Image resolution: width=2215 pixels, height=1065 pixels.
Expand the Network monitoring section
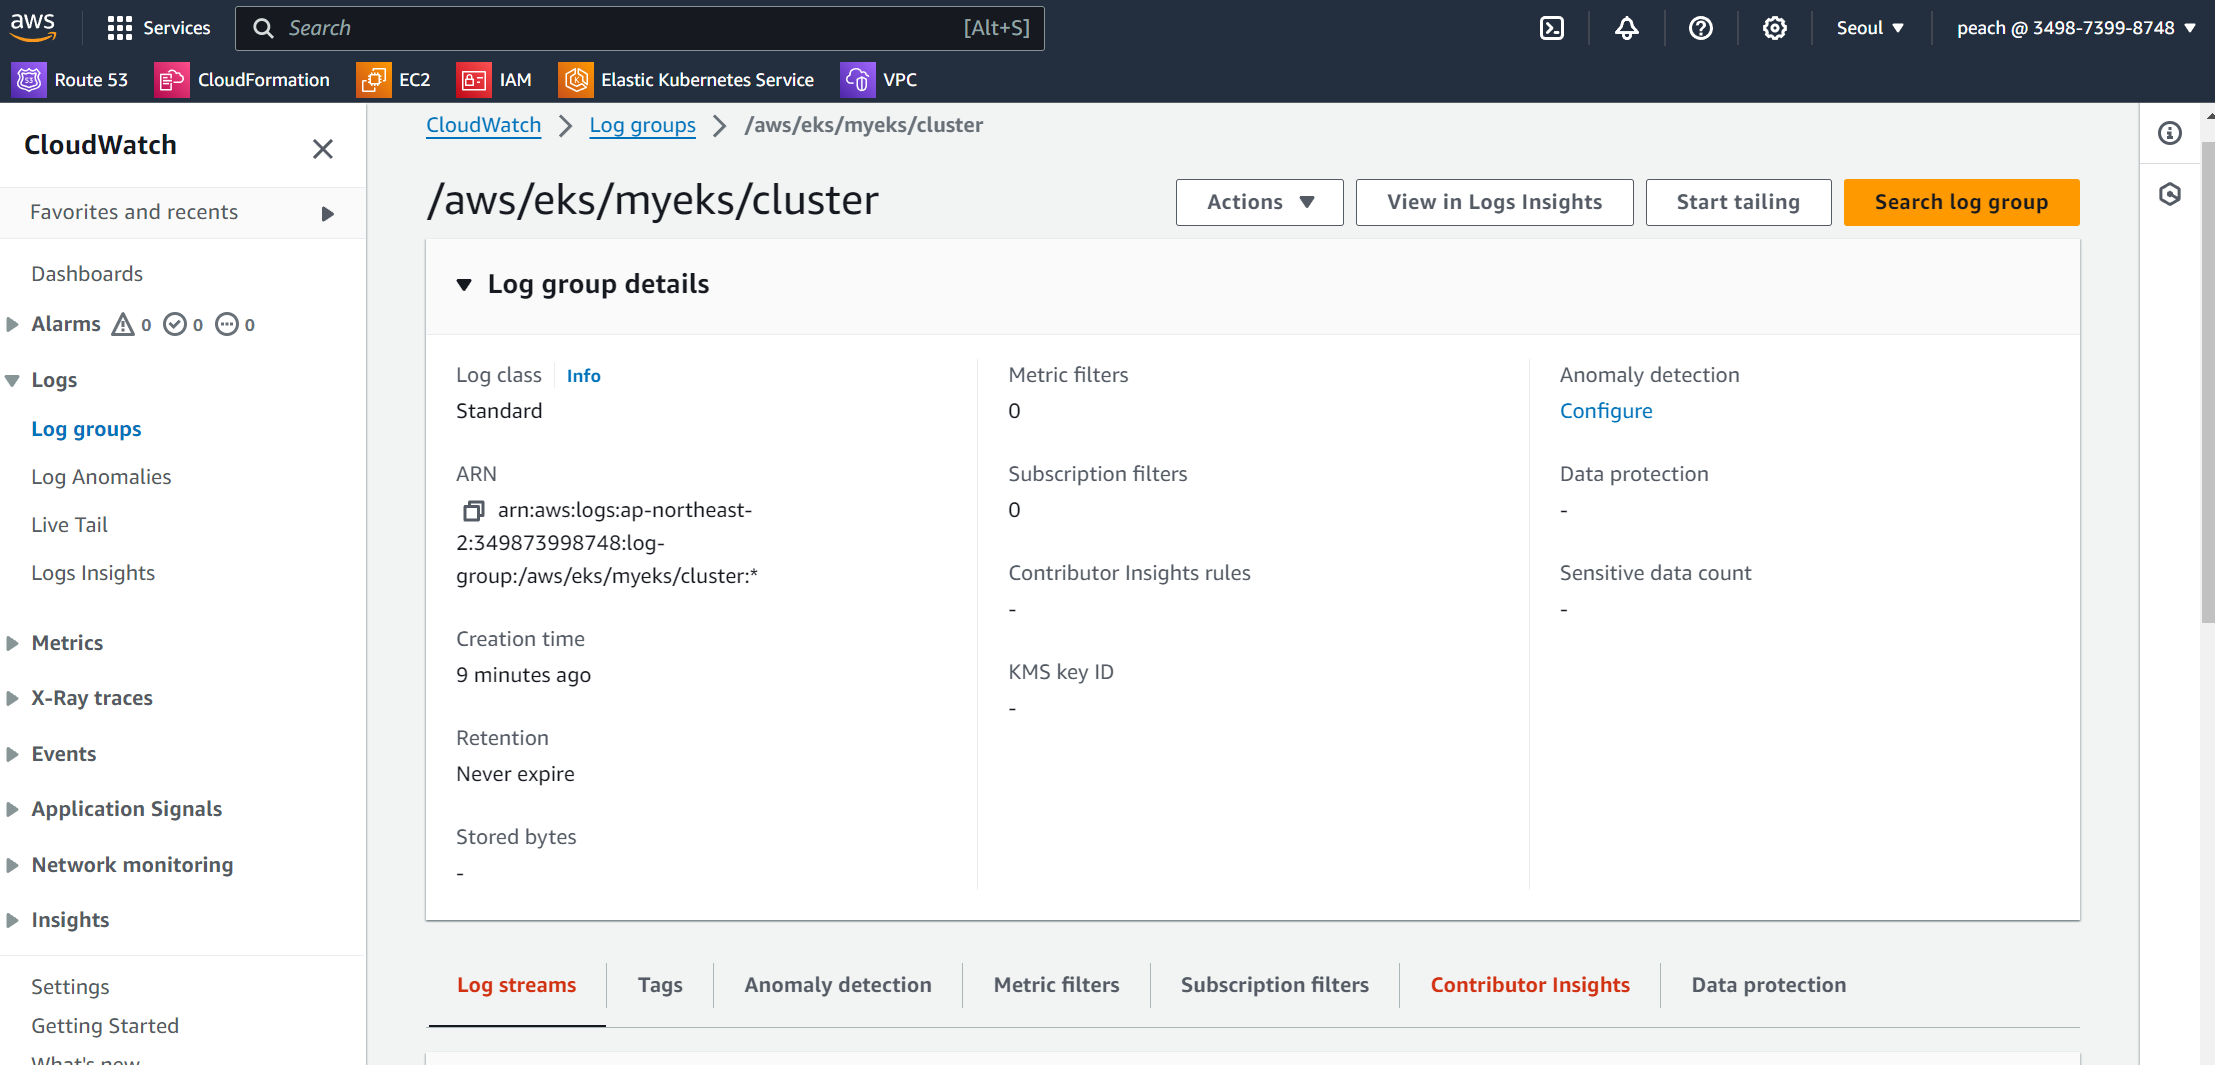[x=12, y=865]
